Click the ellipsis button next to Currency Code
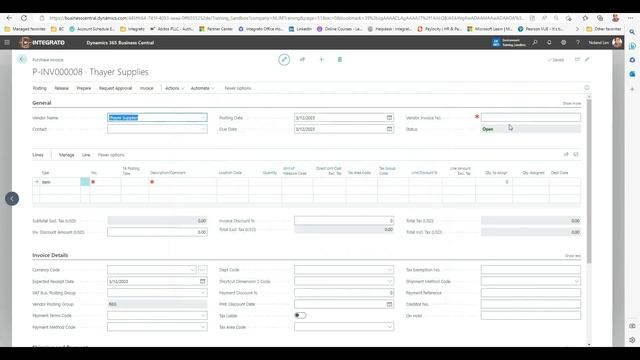The height and width of the screenshot is (360, 640). (x=202, y=270)
